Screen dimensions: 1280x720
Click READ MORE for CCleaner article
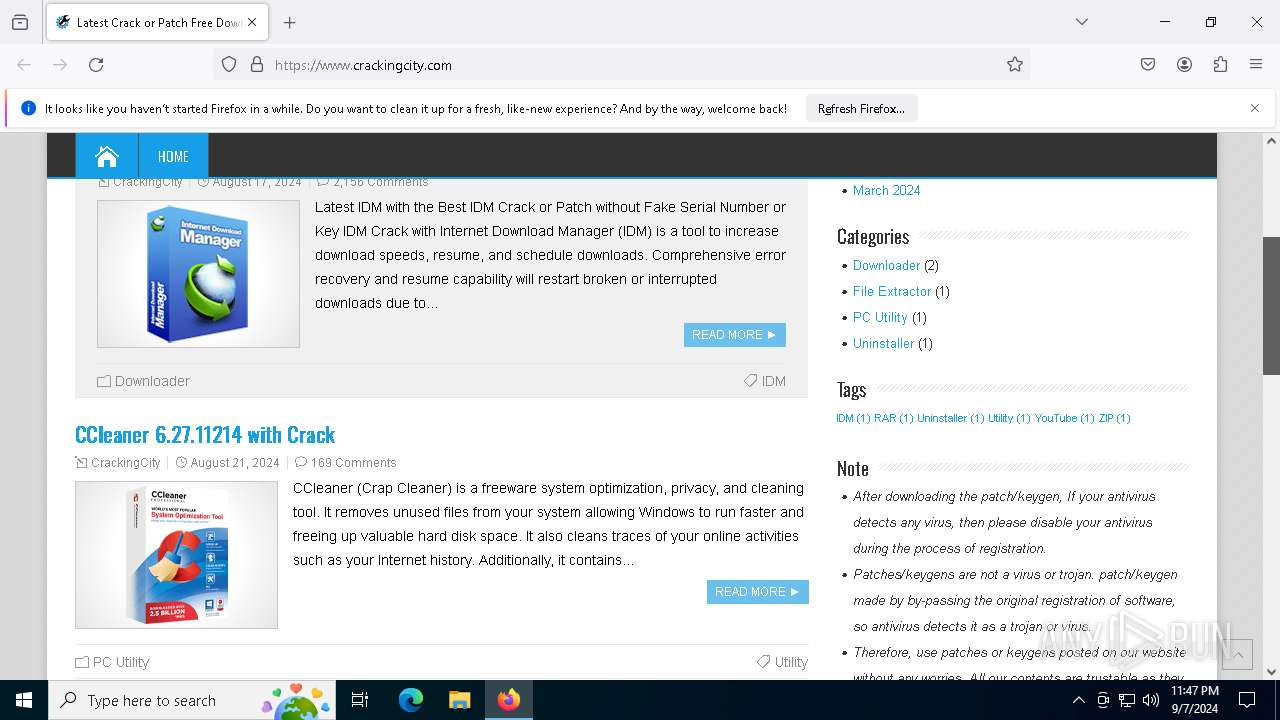pyautogui.click(x=758, y=592)
